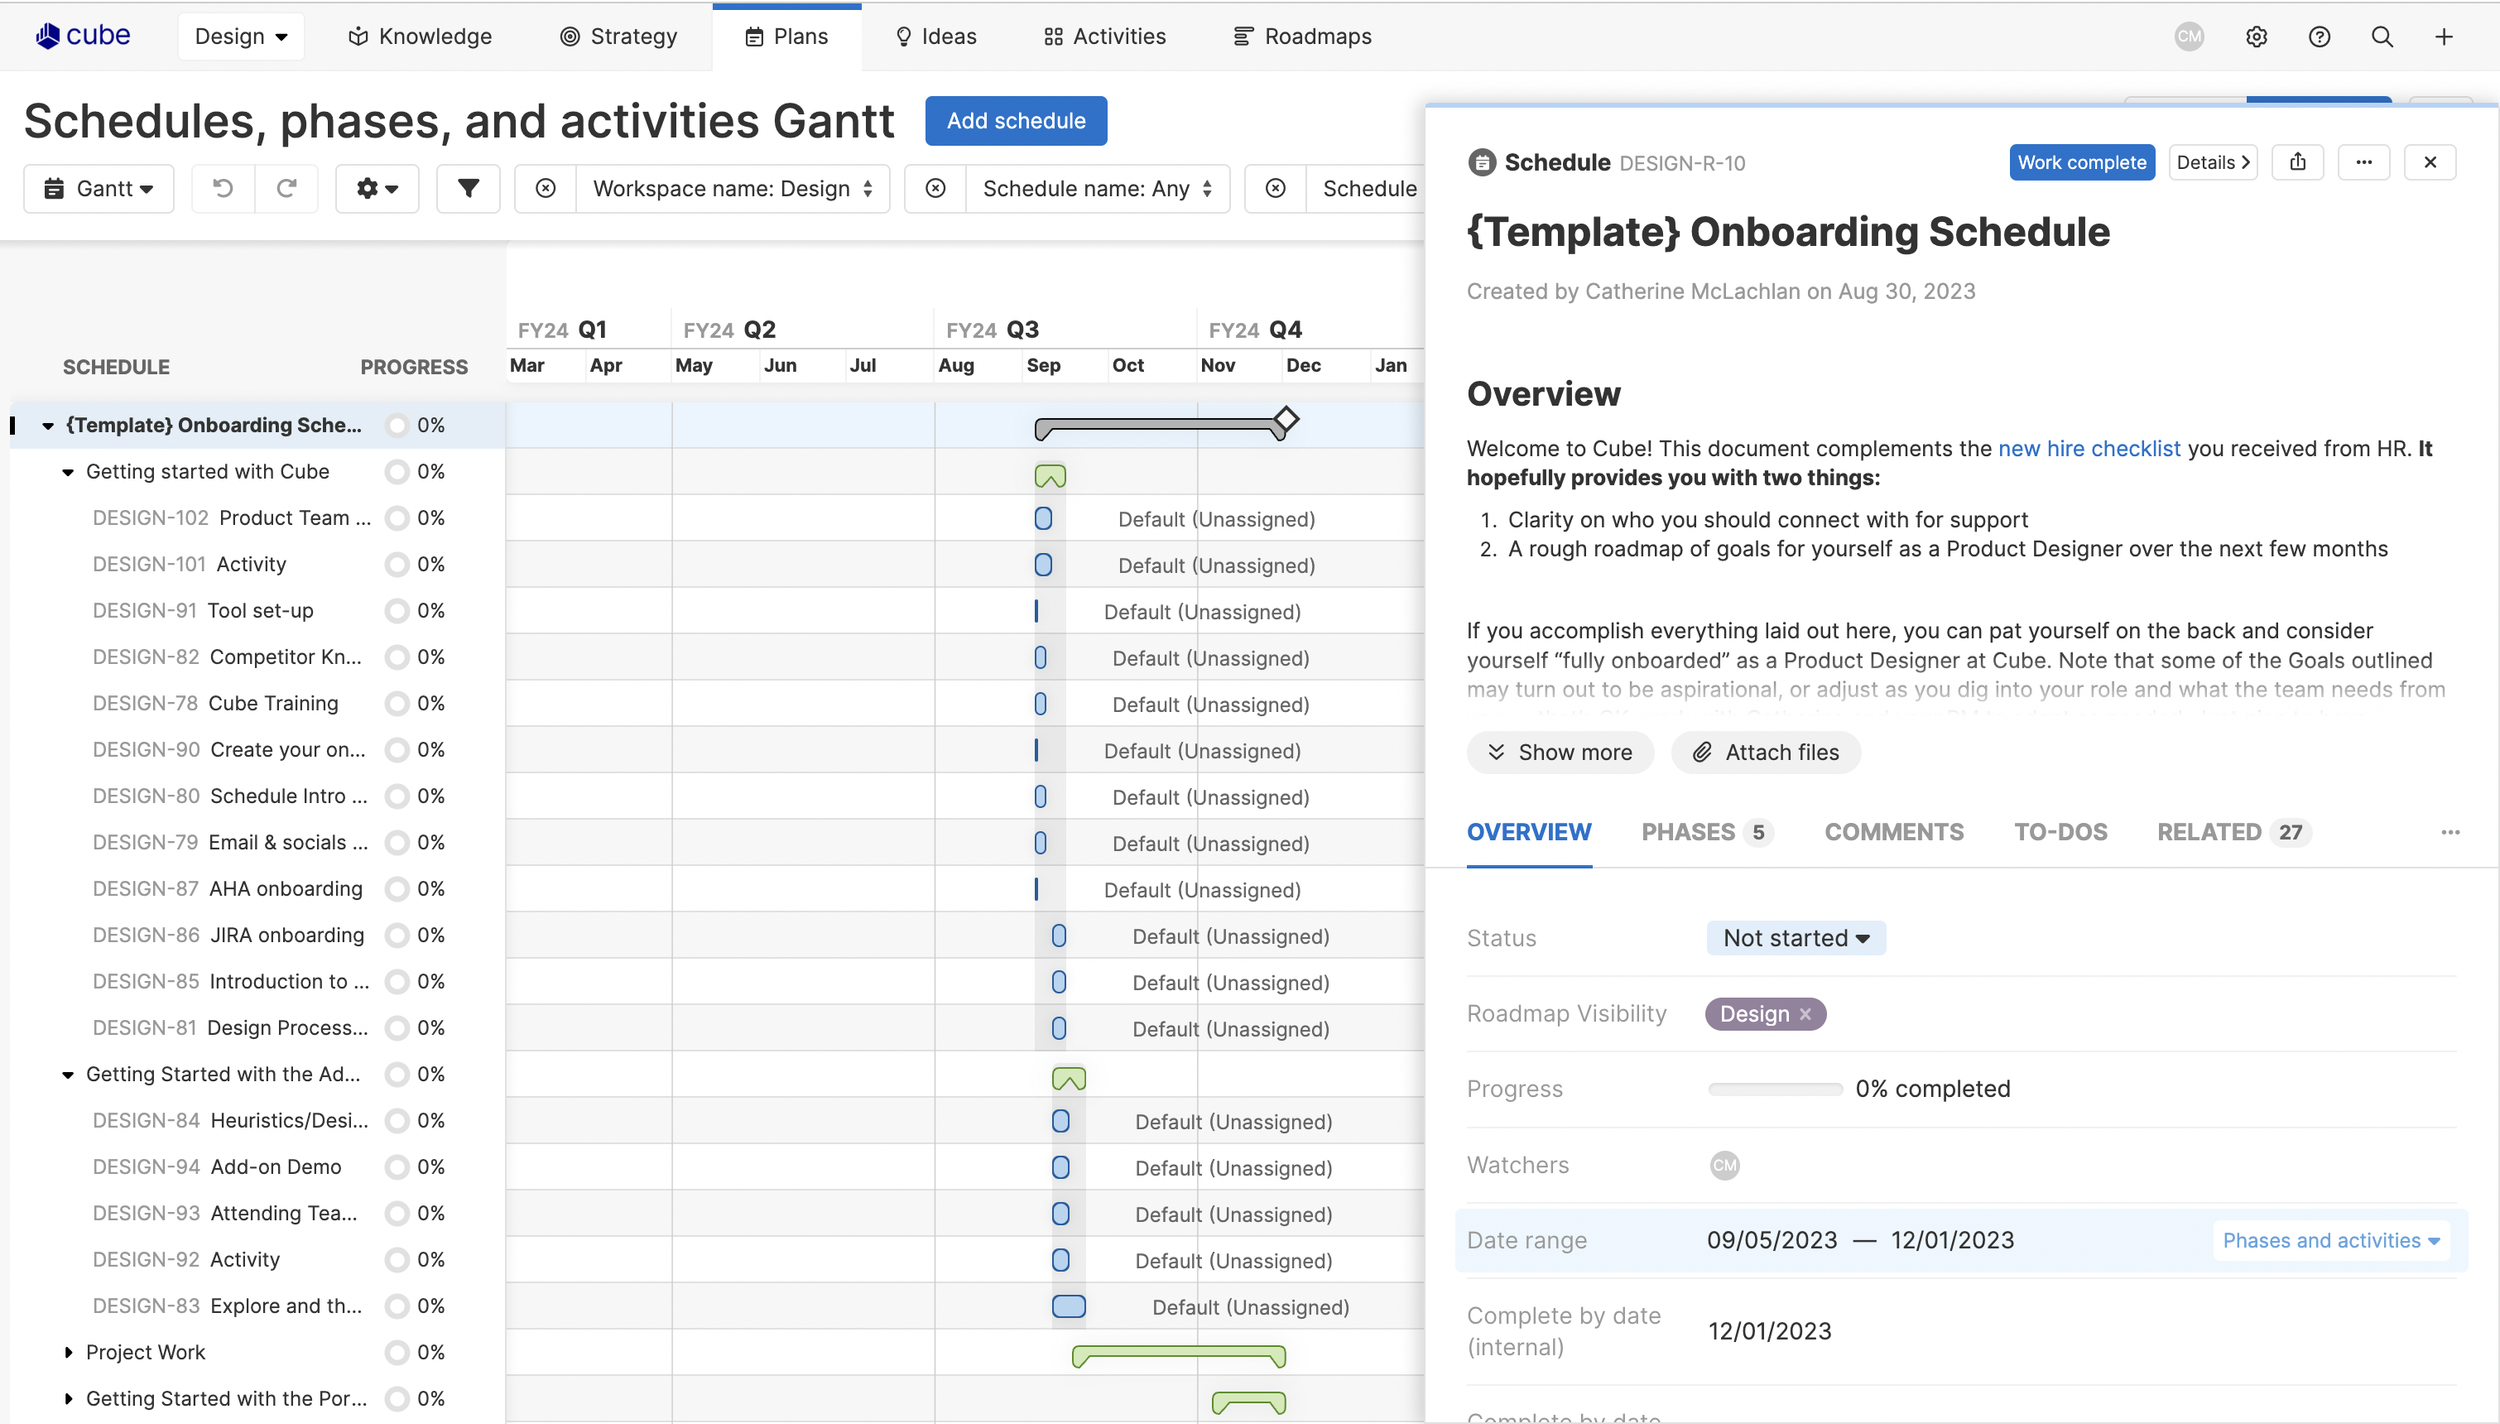The height and width of the screenshot is (1424, 2500).
Task: Open the help question mark icon
Action: click(2319, 37)
